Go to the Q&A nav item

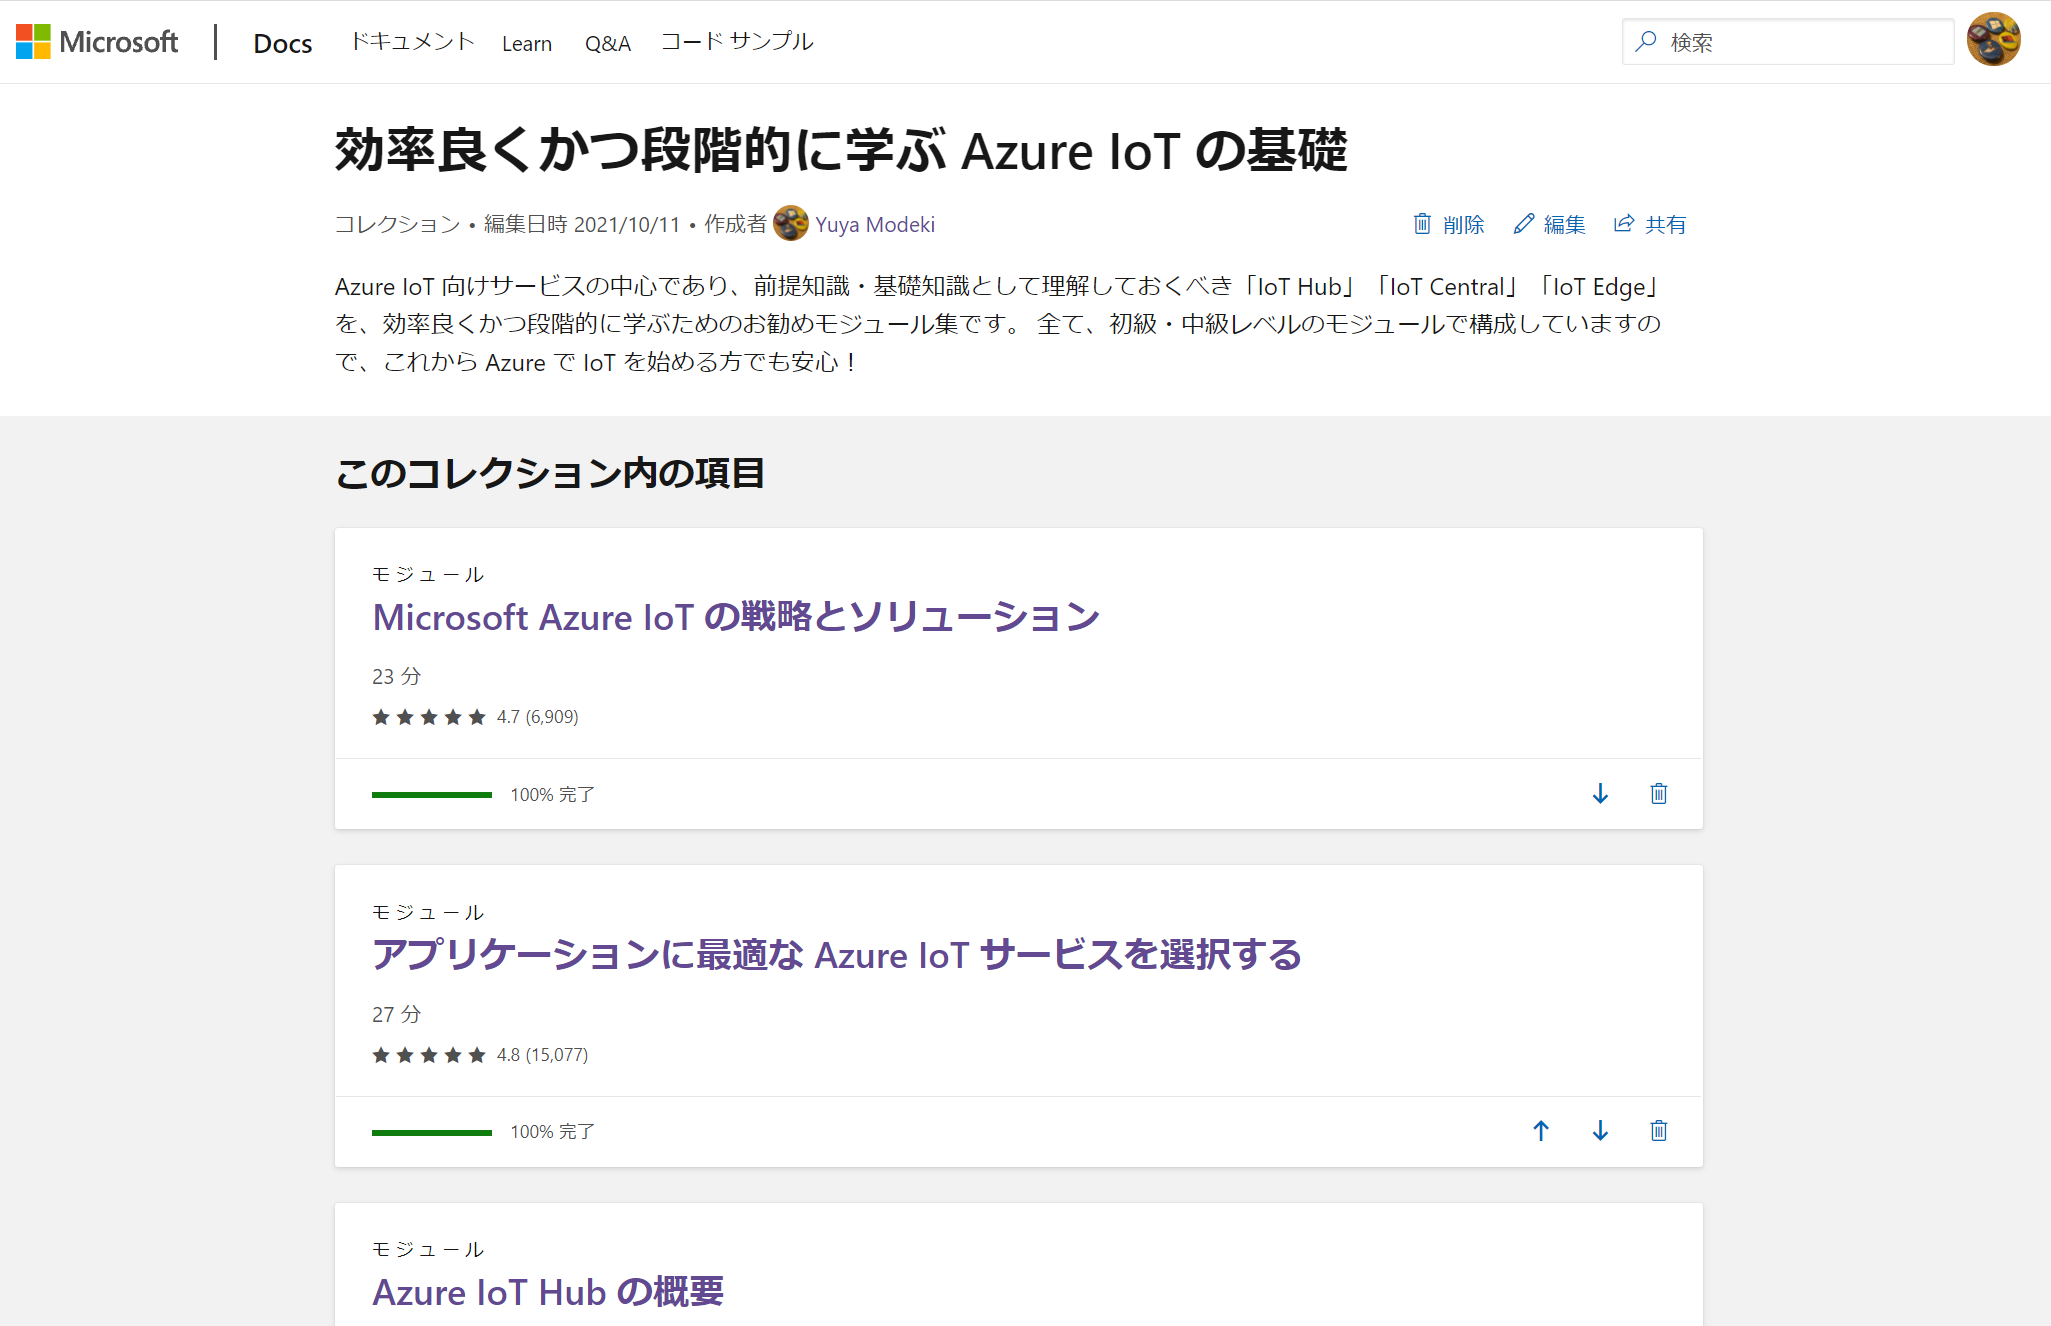point(607,44)
